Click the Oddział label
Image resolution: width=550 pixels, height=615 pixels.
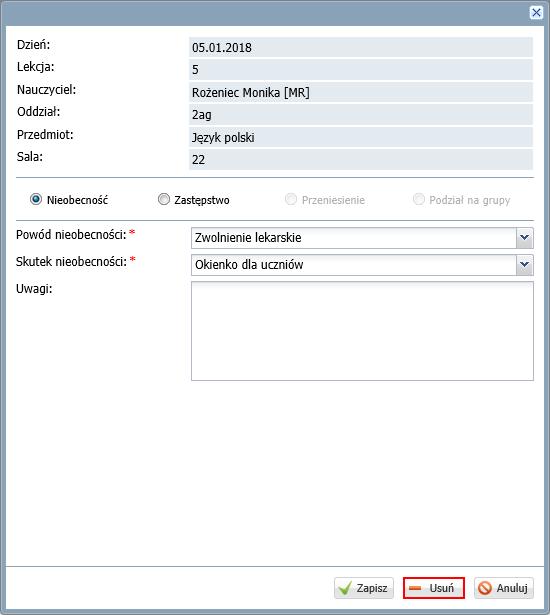click(38, 112)
